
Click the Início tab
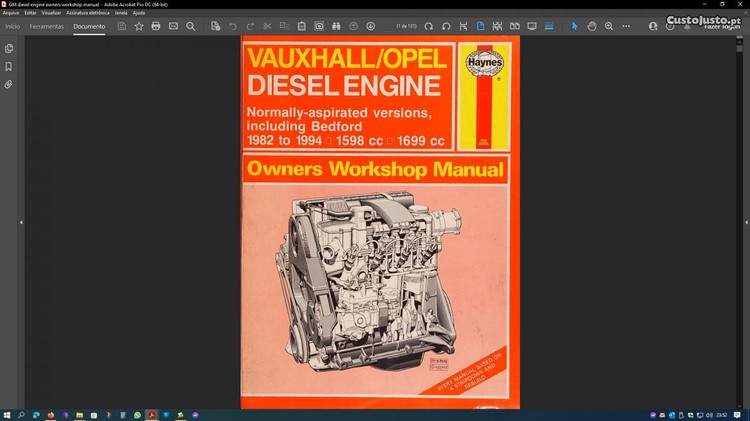[13, 26]
